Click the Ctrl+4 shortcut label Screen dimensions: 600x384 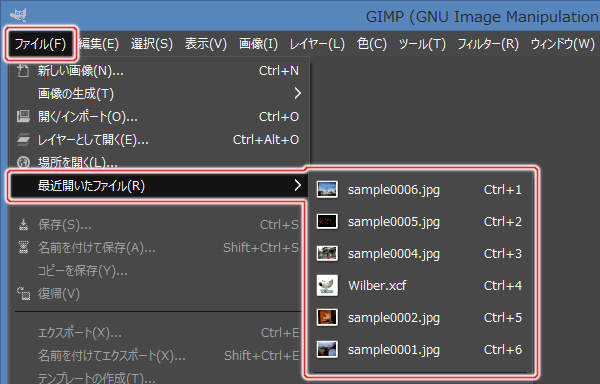point(502,286)
